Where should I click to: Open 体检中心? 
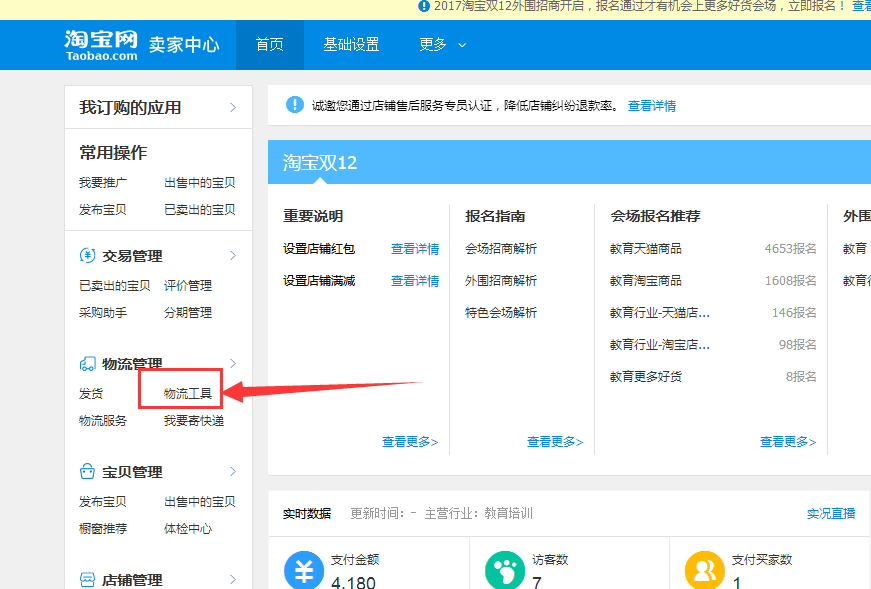pos(188,528)
